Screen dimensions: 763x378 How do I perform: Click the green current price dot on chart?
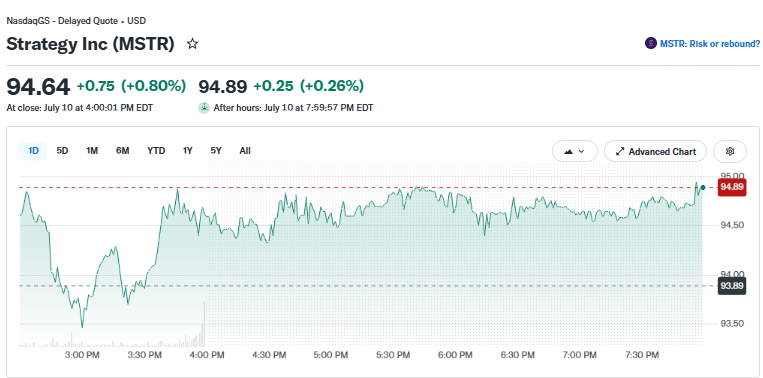coord(703,187)
